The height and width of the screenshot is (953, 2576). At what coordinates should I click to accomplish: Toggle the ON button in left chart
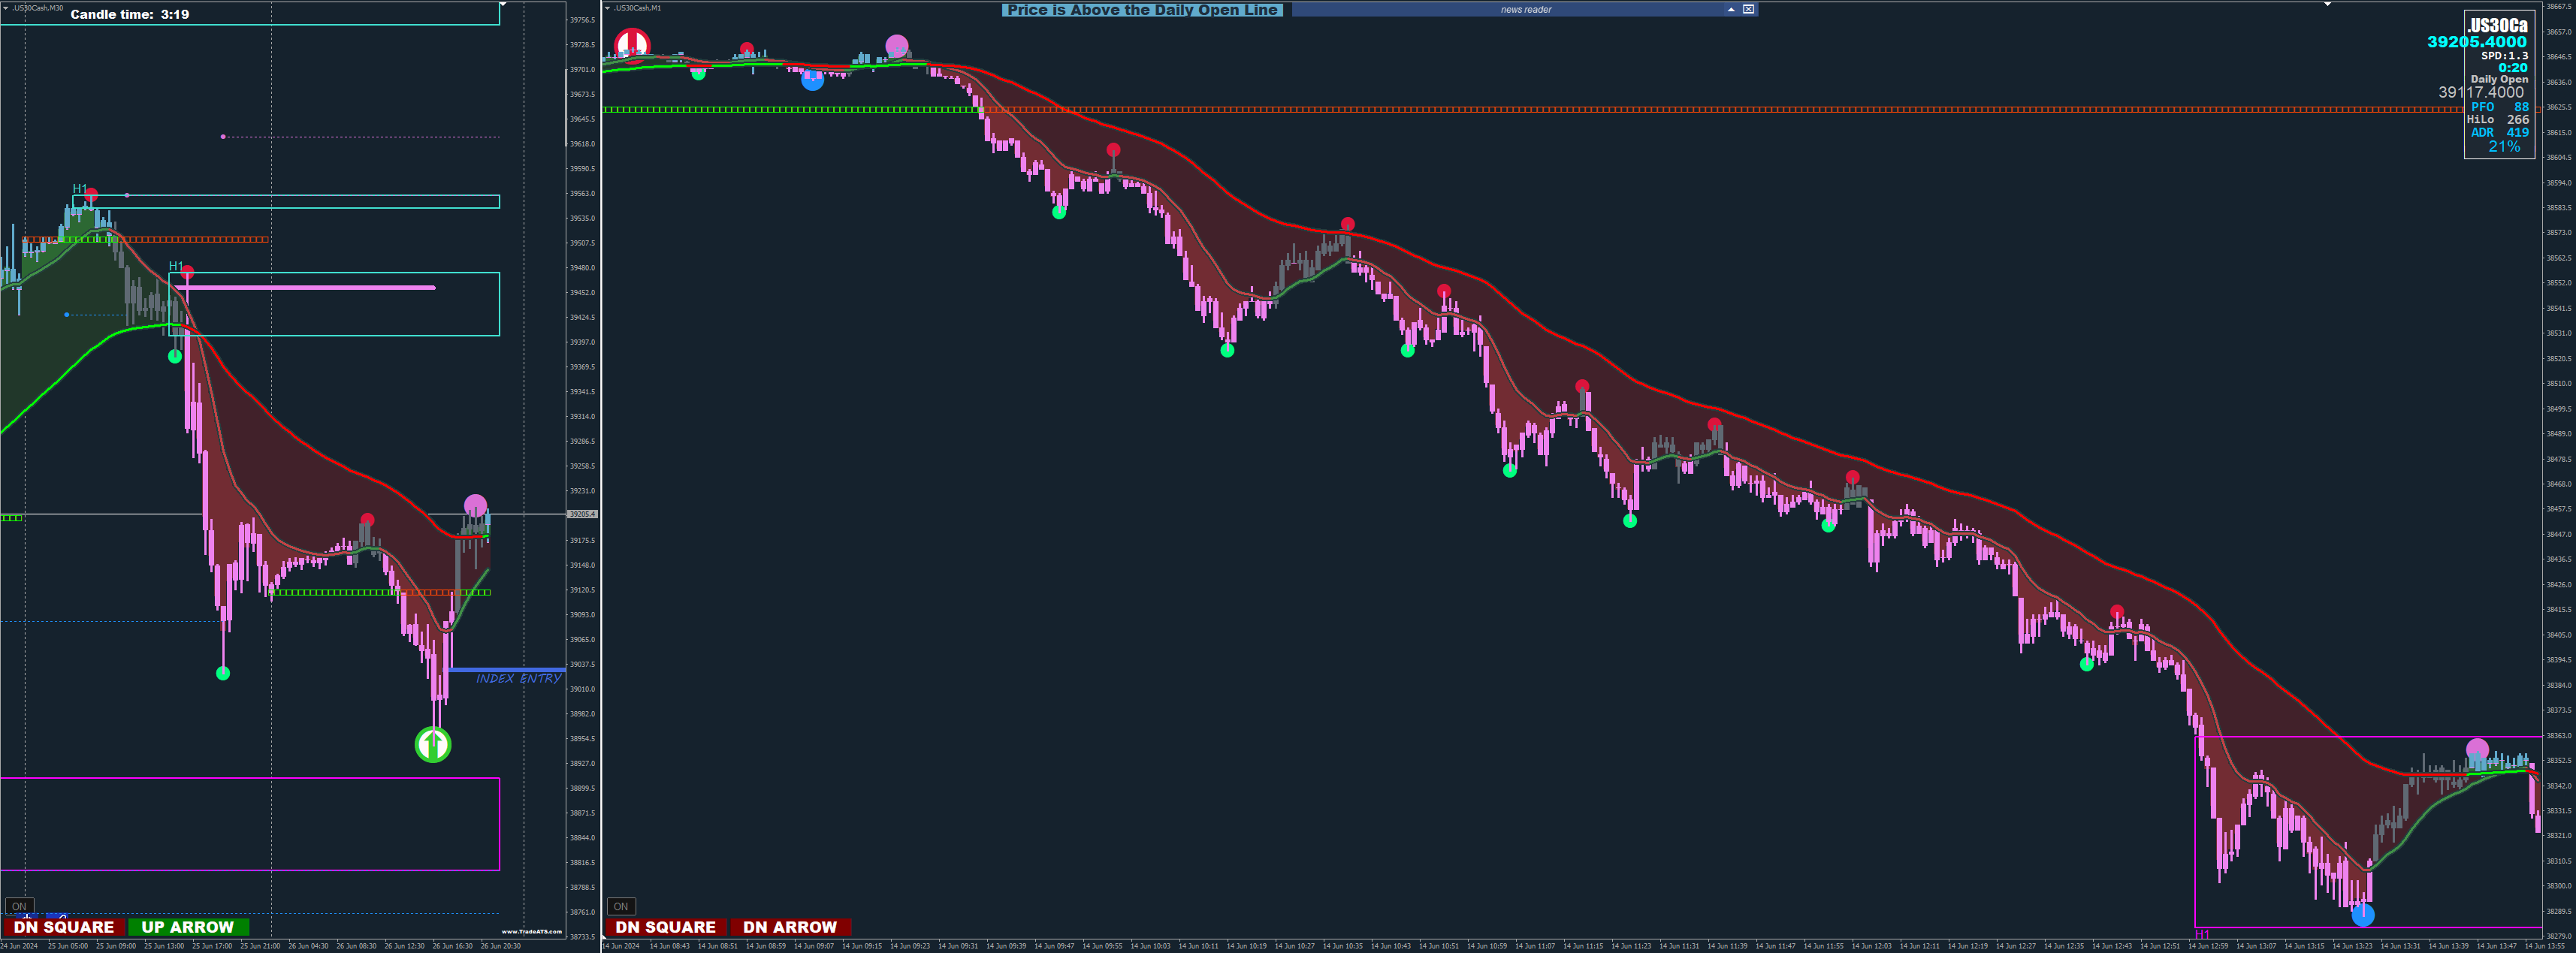tap(18, 906)
